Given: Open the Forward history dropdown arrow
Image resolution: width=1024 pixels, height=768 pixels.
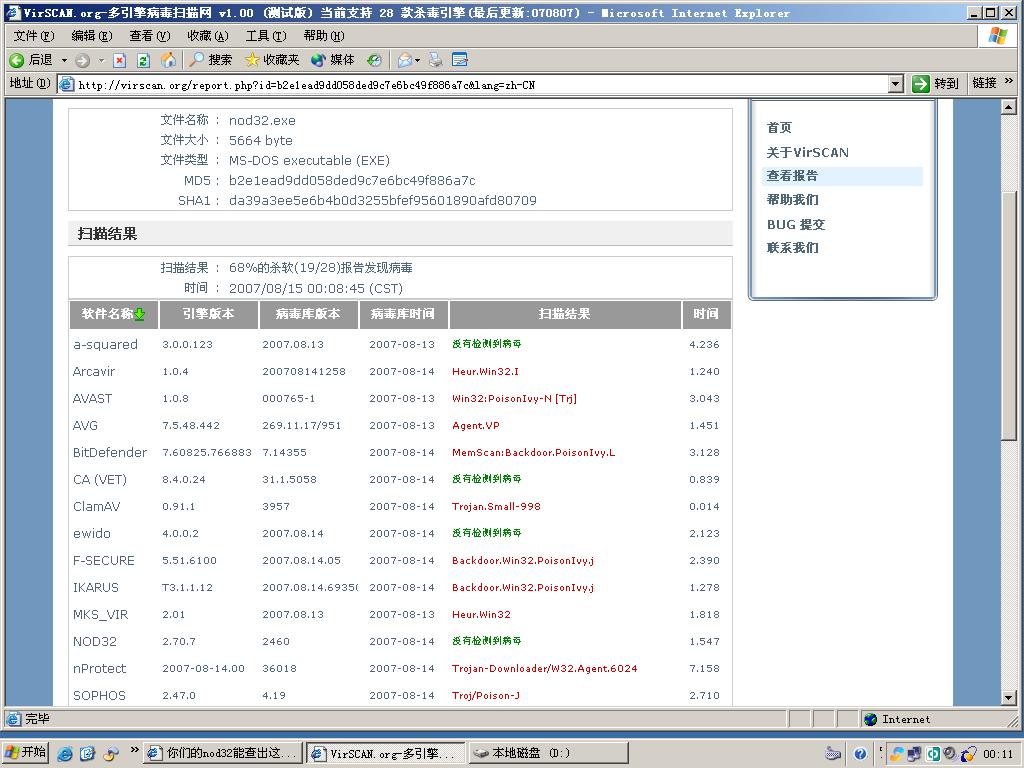Looking at the screenshot, I should coord(101,60).
